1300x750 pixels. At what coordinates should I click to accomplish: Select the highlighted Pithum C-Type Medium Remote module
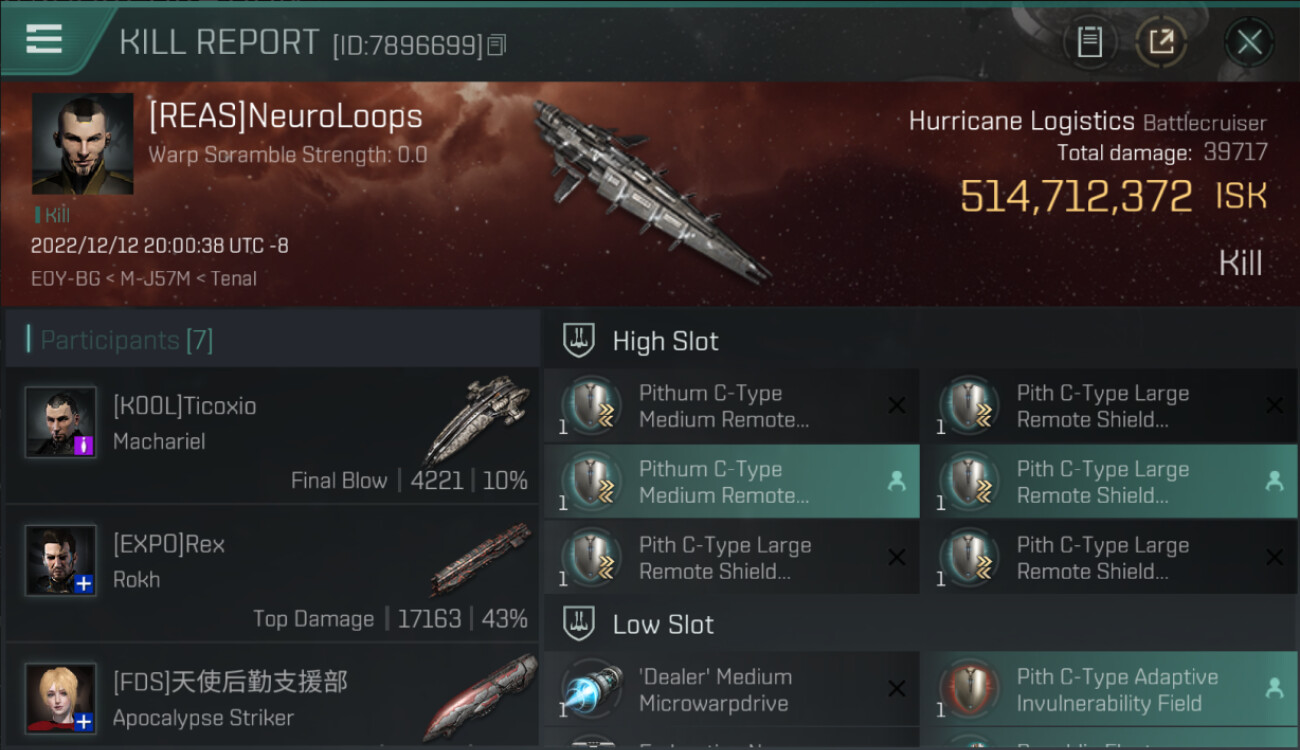pos(731,482)
